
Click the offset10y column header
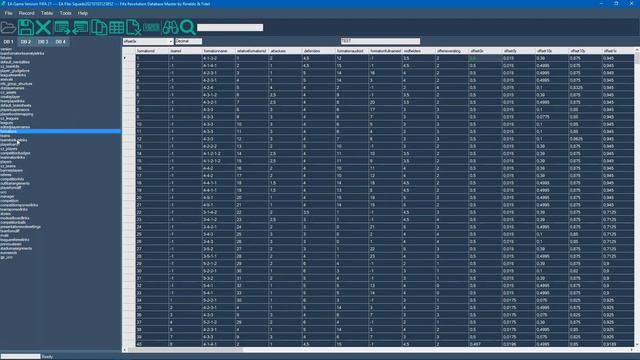586,51
